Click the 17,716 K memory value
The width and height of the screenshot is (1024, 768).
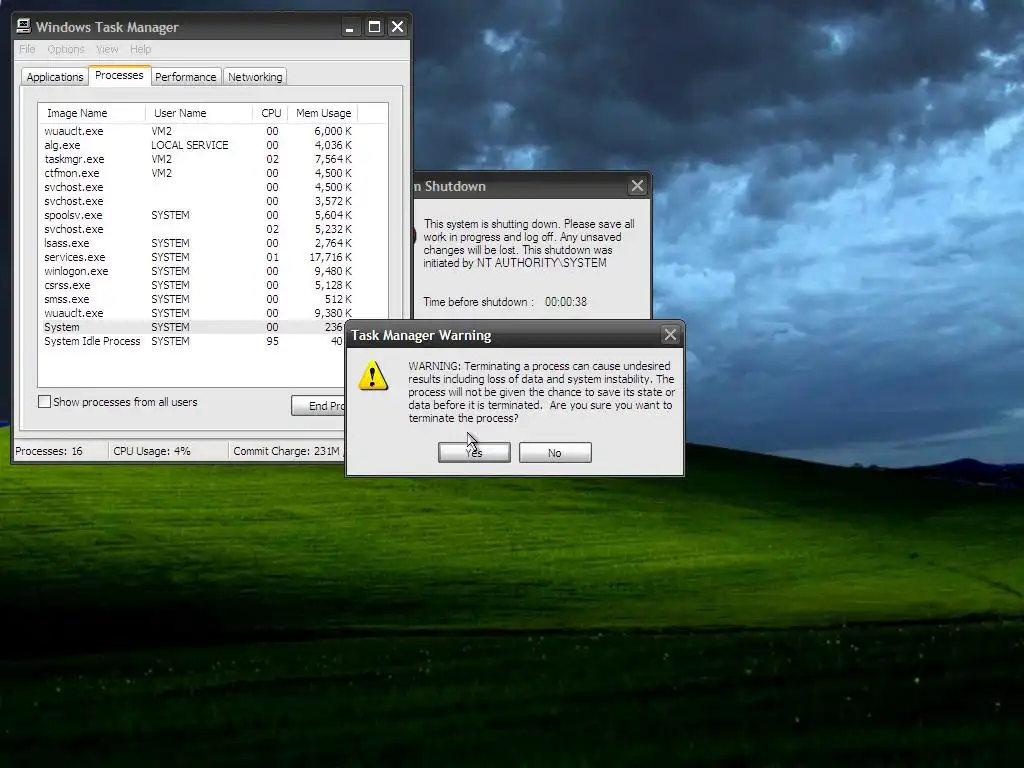330,257
